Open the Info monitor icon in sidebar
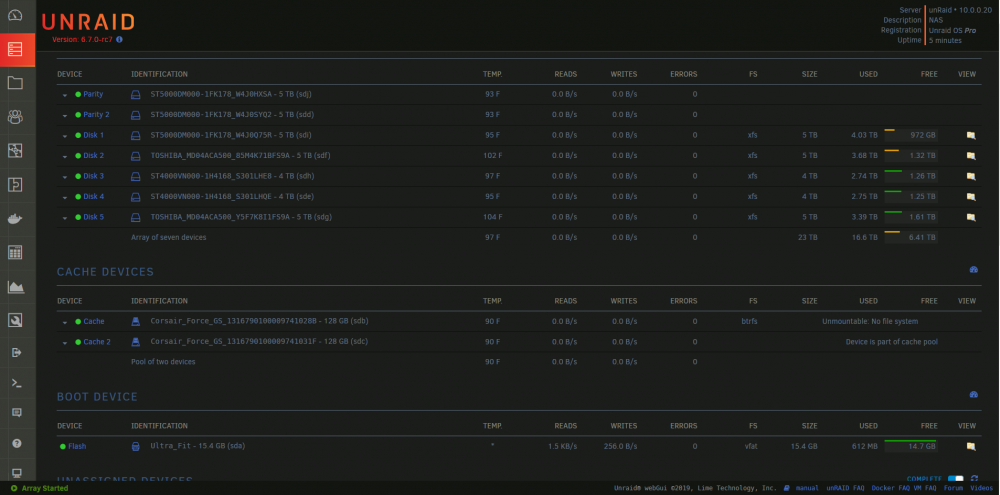 tap(17, 473)
